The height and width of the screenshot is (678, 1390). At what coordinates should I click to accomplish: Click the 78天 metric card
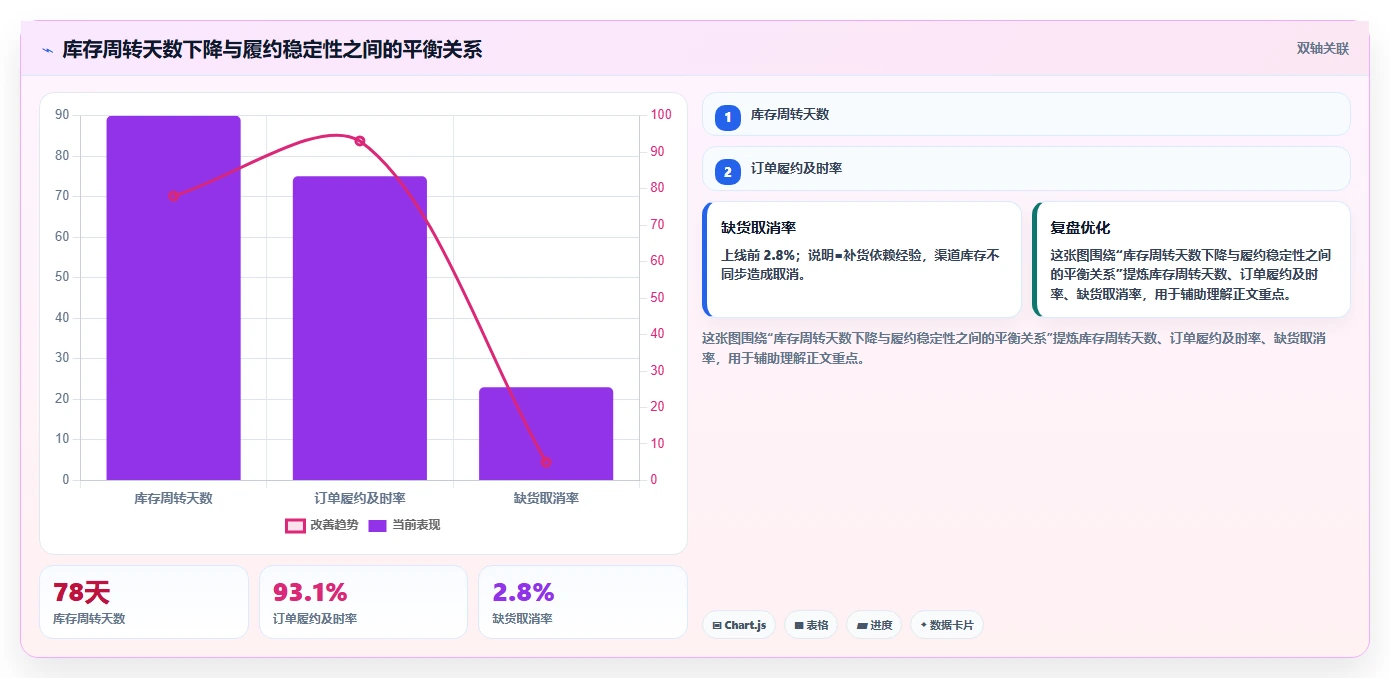pyautogui.click(x=144, y=602)
